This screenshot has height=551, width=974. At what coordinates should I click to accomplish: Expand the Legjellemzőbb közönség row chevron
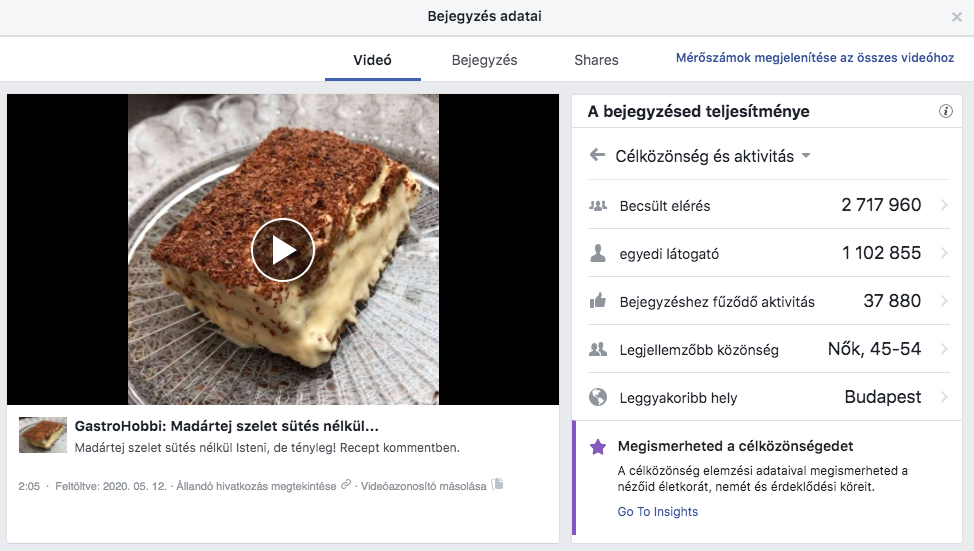pyautogui.click(x=944, y=349)
